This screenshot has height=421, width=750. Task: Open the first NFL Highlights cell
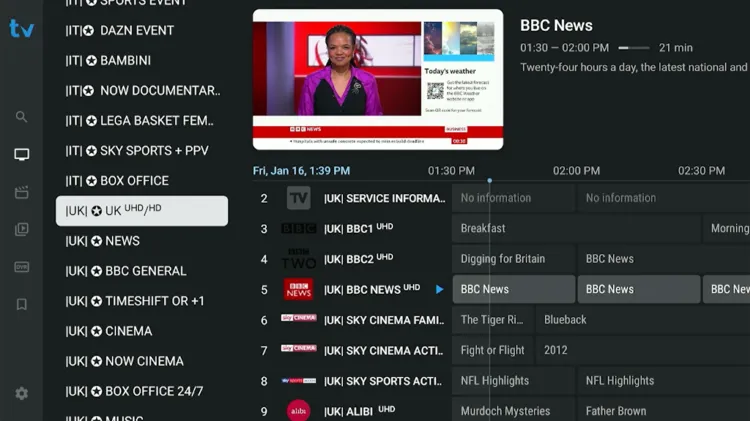pyautogui.click(x=514, y=381)
